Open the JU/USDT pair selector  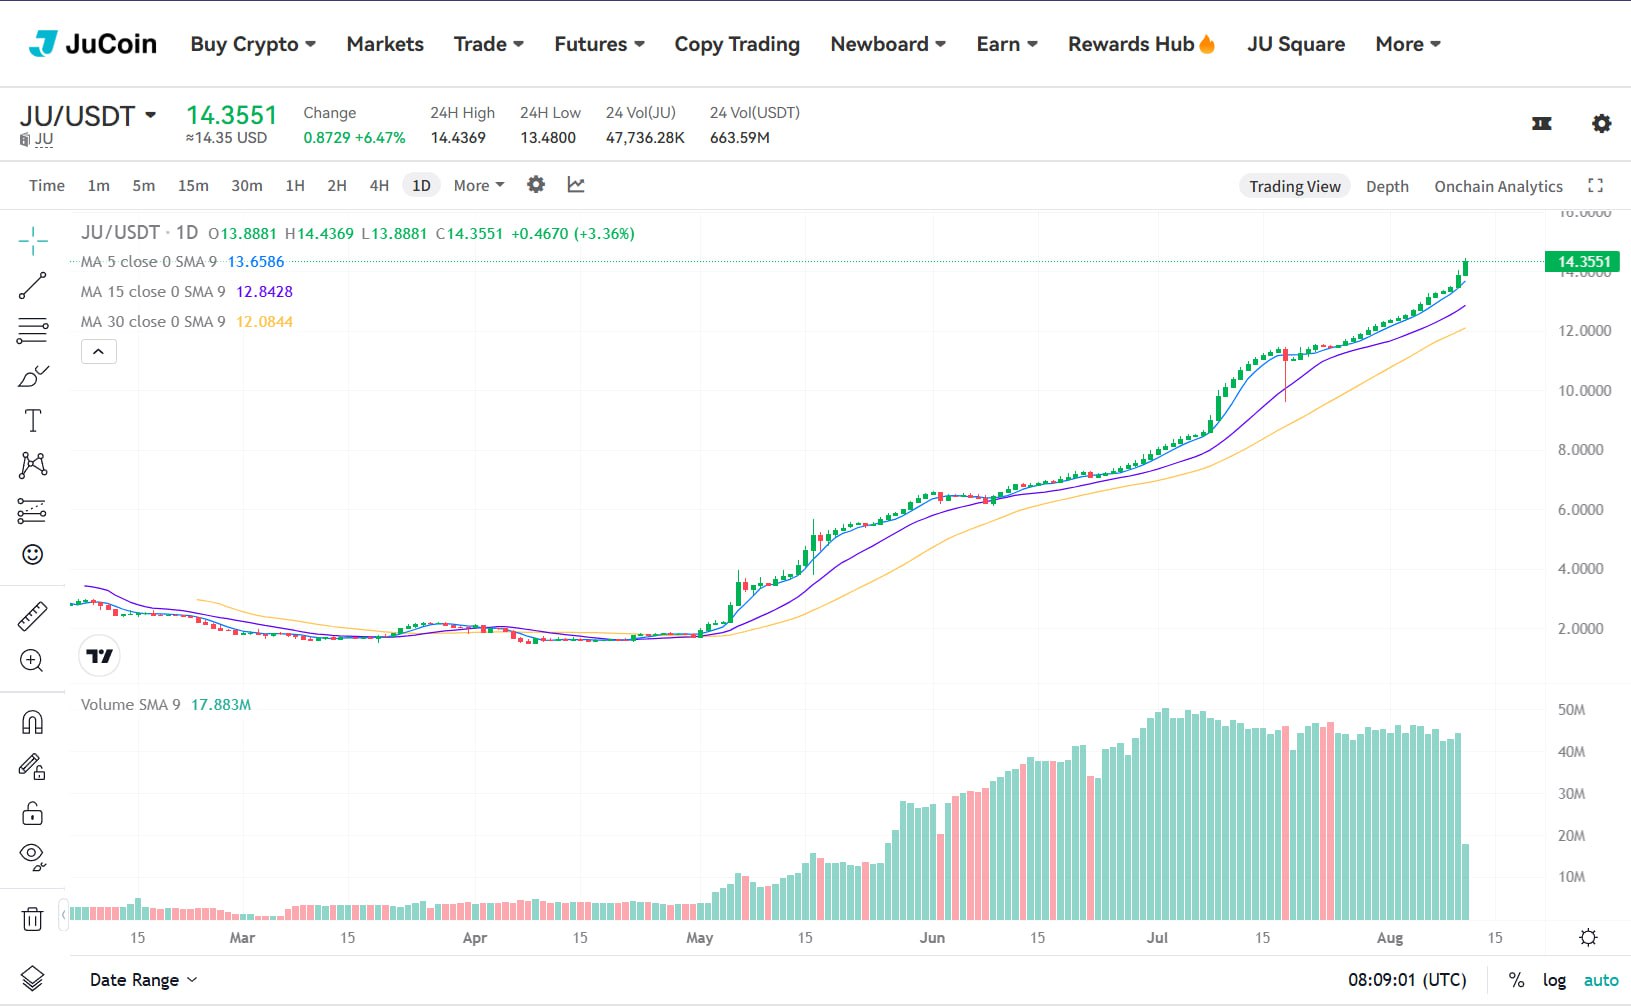tap(88, 116)
